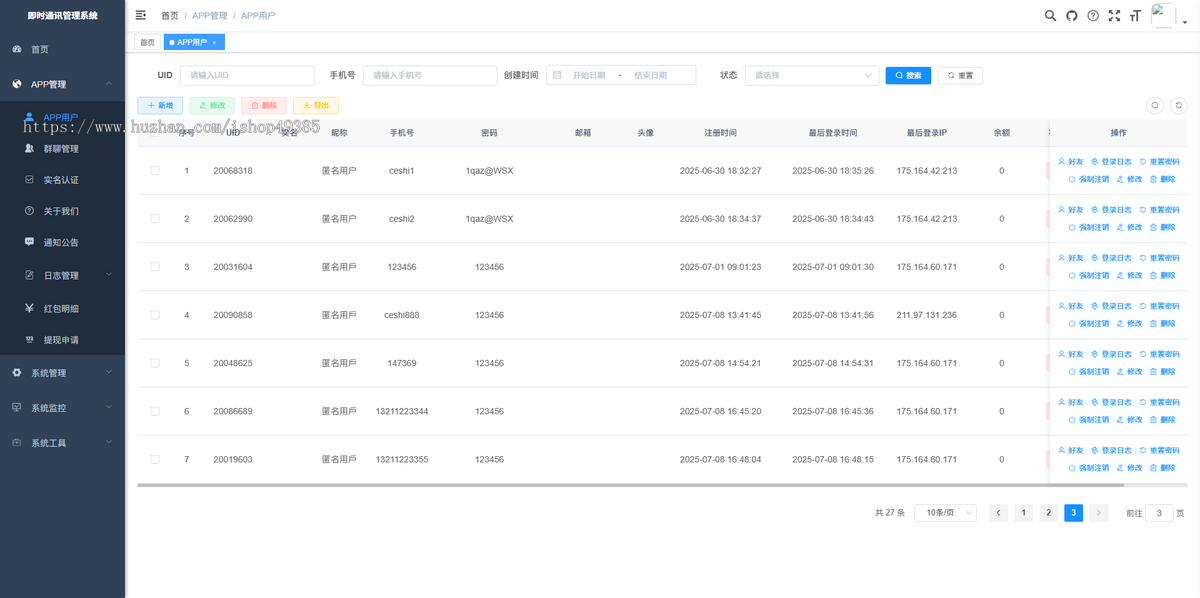Expand the 系统工具 sidebar menu
This screenshot has width=1200, height=598.
click(x=62, y=443)
